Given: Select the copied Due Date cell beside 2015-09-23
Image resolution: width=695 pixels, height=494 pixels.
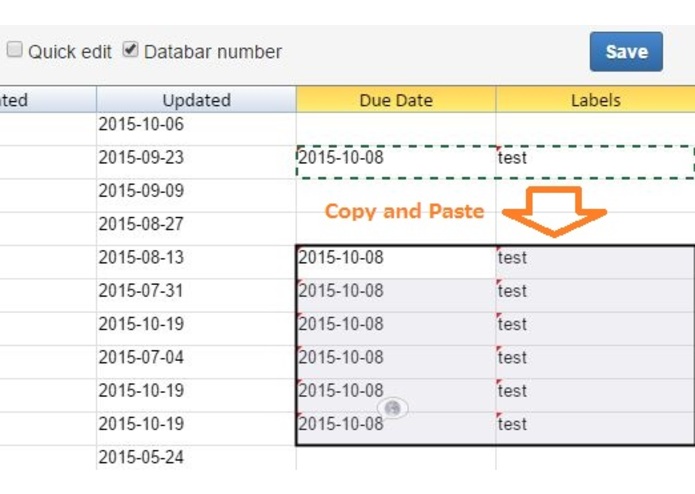Looking at the screenshot, I should [x=396, y=162].
